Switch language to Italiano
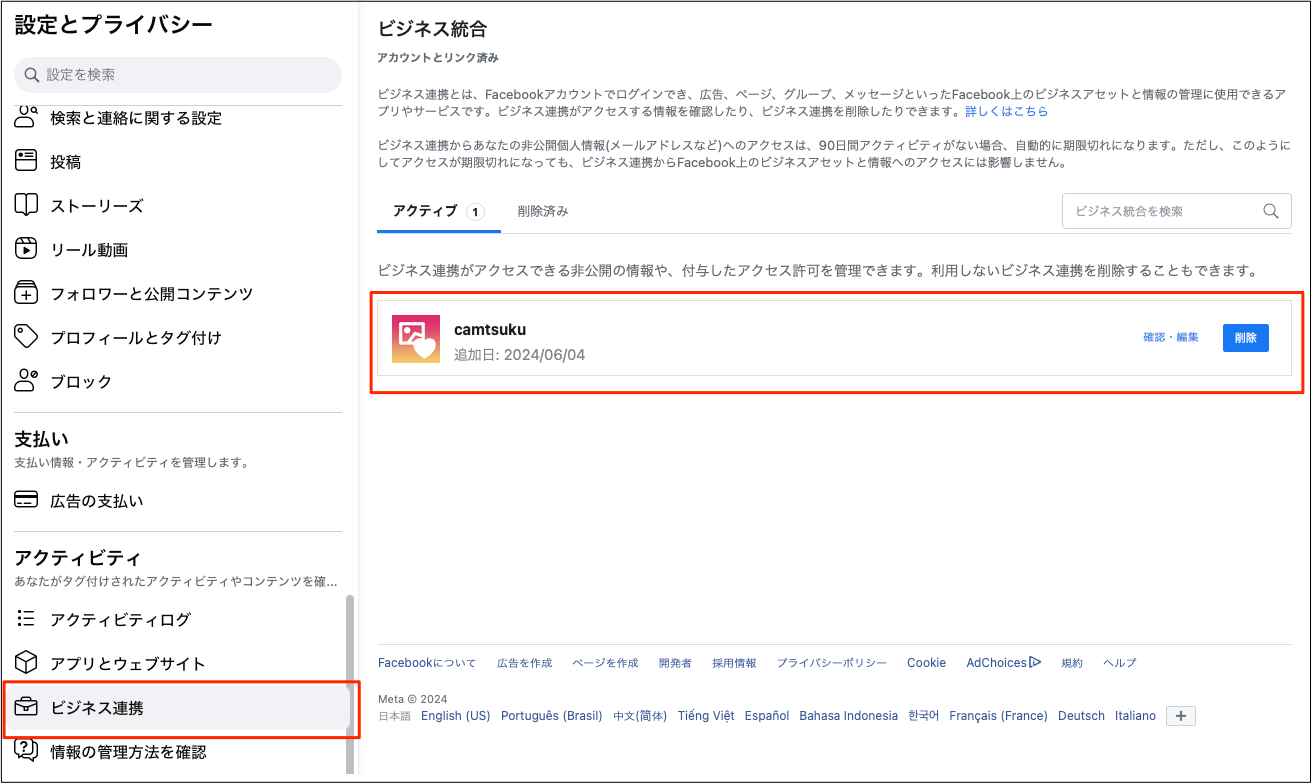 point(1135,716)
